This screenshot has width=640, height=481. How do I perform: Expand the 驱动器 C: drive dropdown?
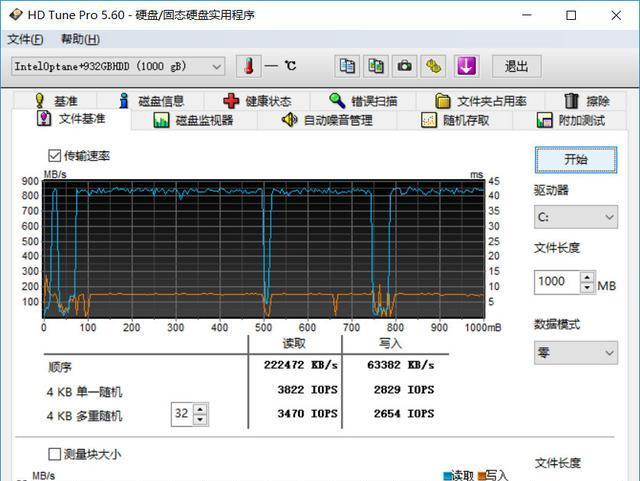coord(576,217)
